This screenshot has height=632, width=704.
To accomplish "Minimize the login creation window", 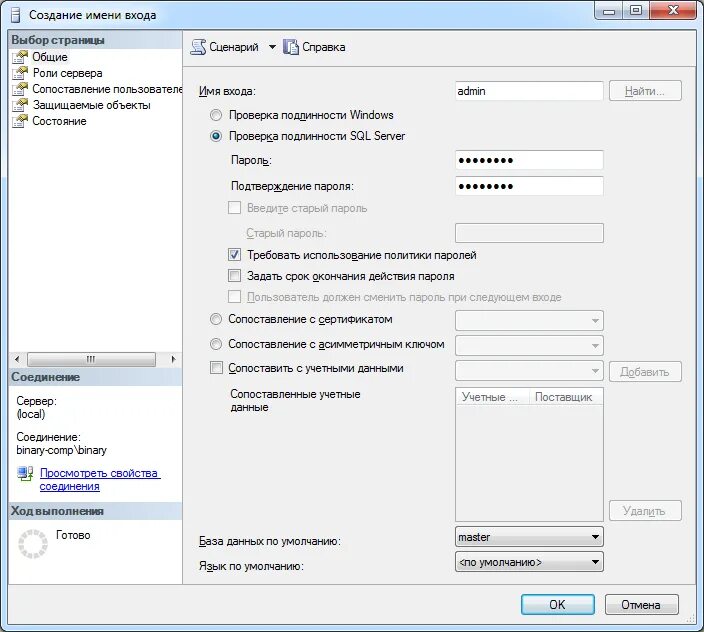I will click(609, 10).
